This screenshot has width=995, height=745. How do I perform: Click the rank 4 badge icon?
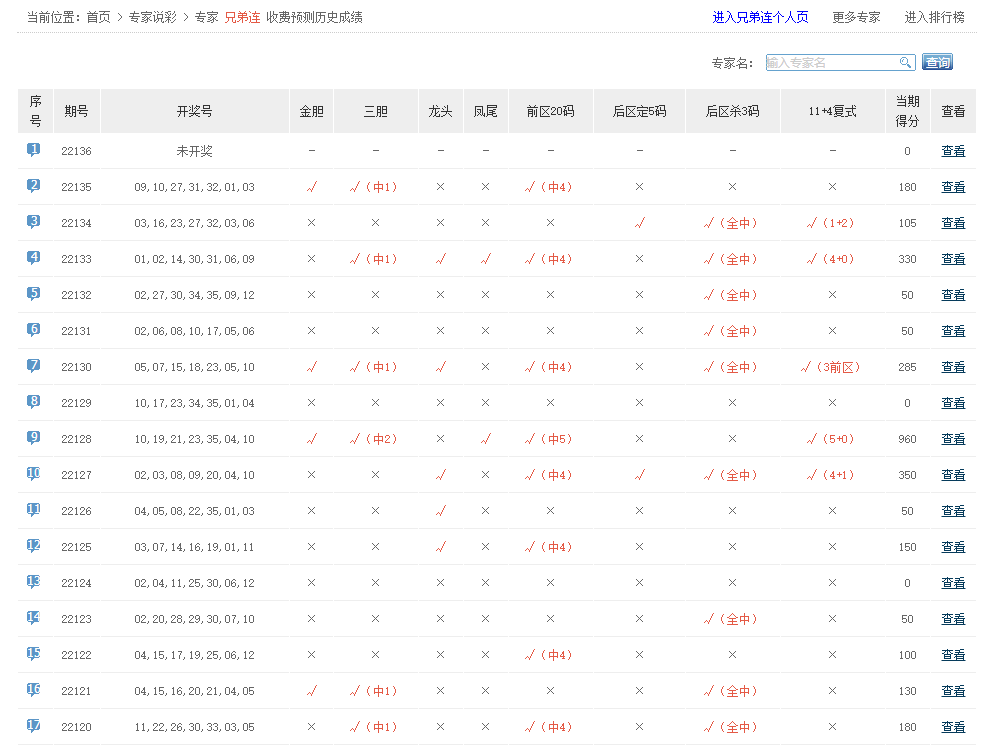click(34, 258)
